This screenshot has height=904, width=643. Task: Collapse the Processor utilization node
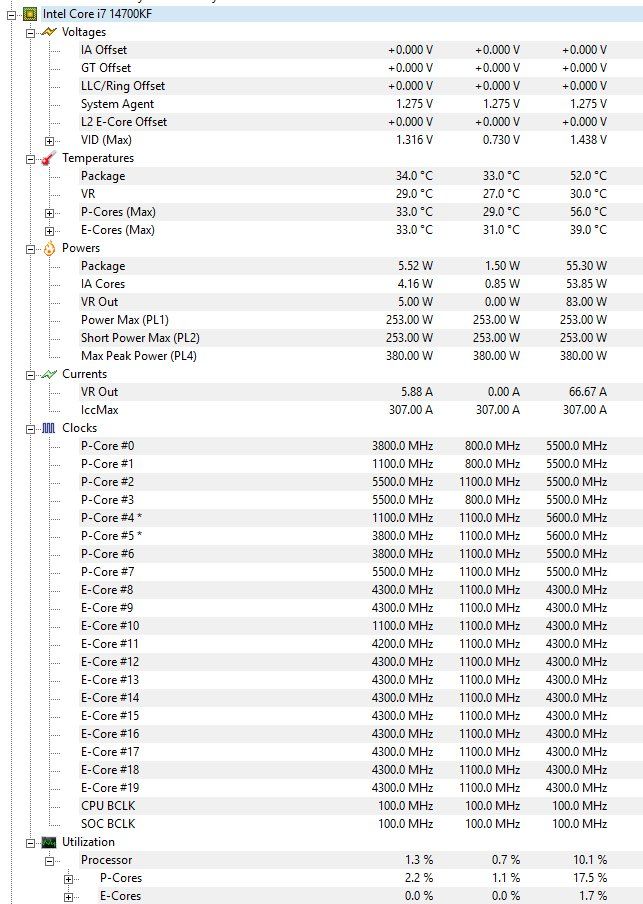pyautogui.click(x=50, y=861)
